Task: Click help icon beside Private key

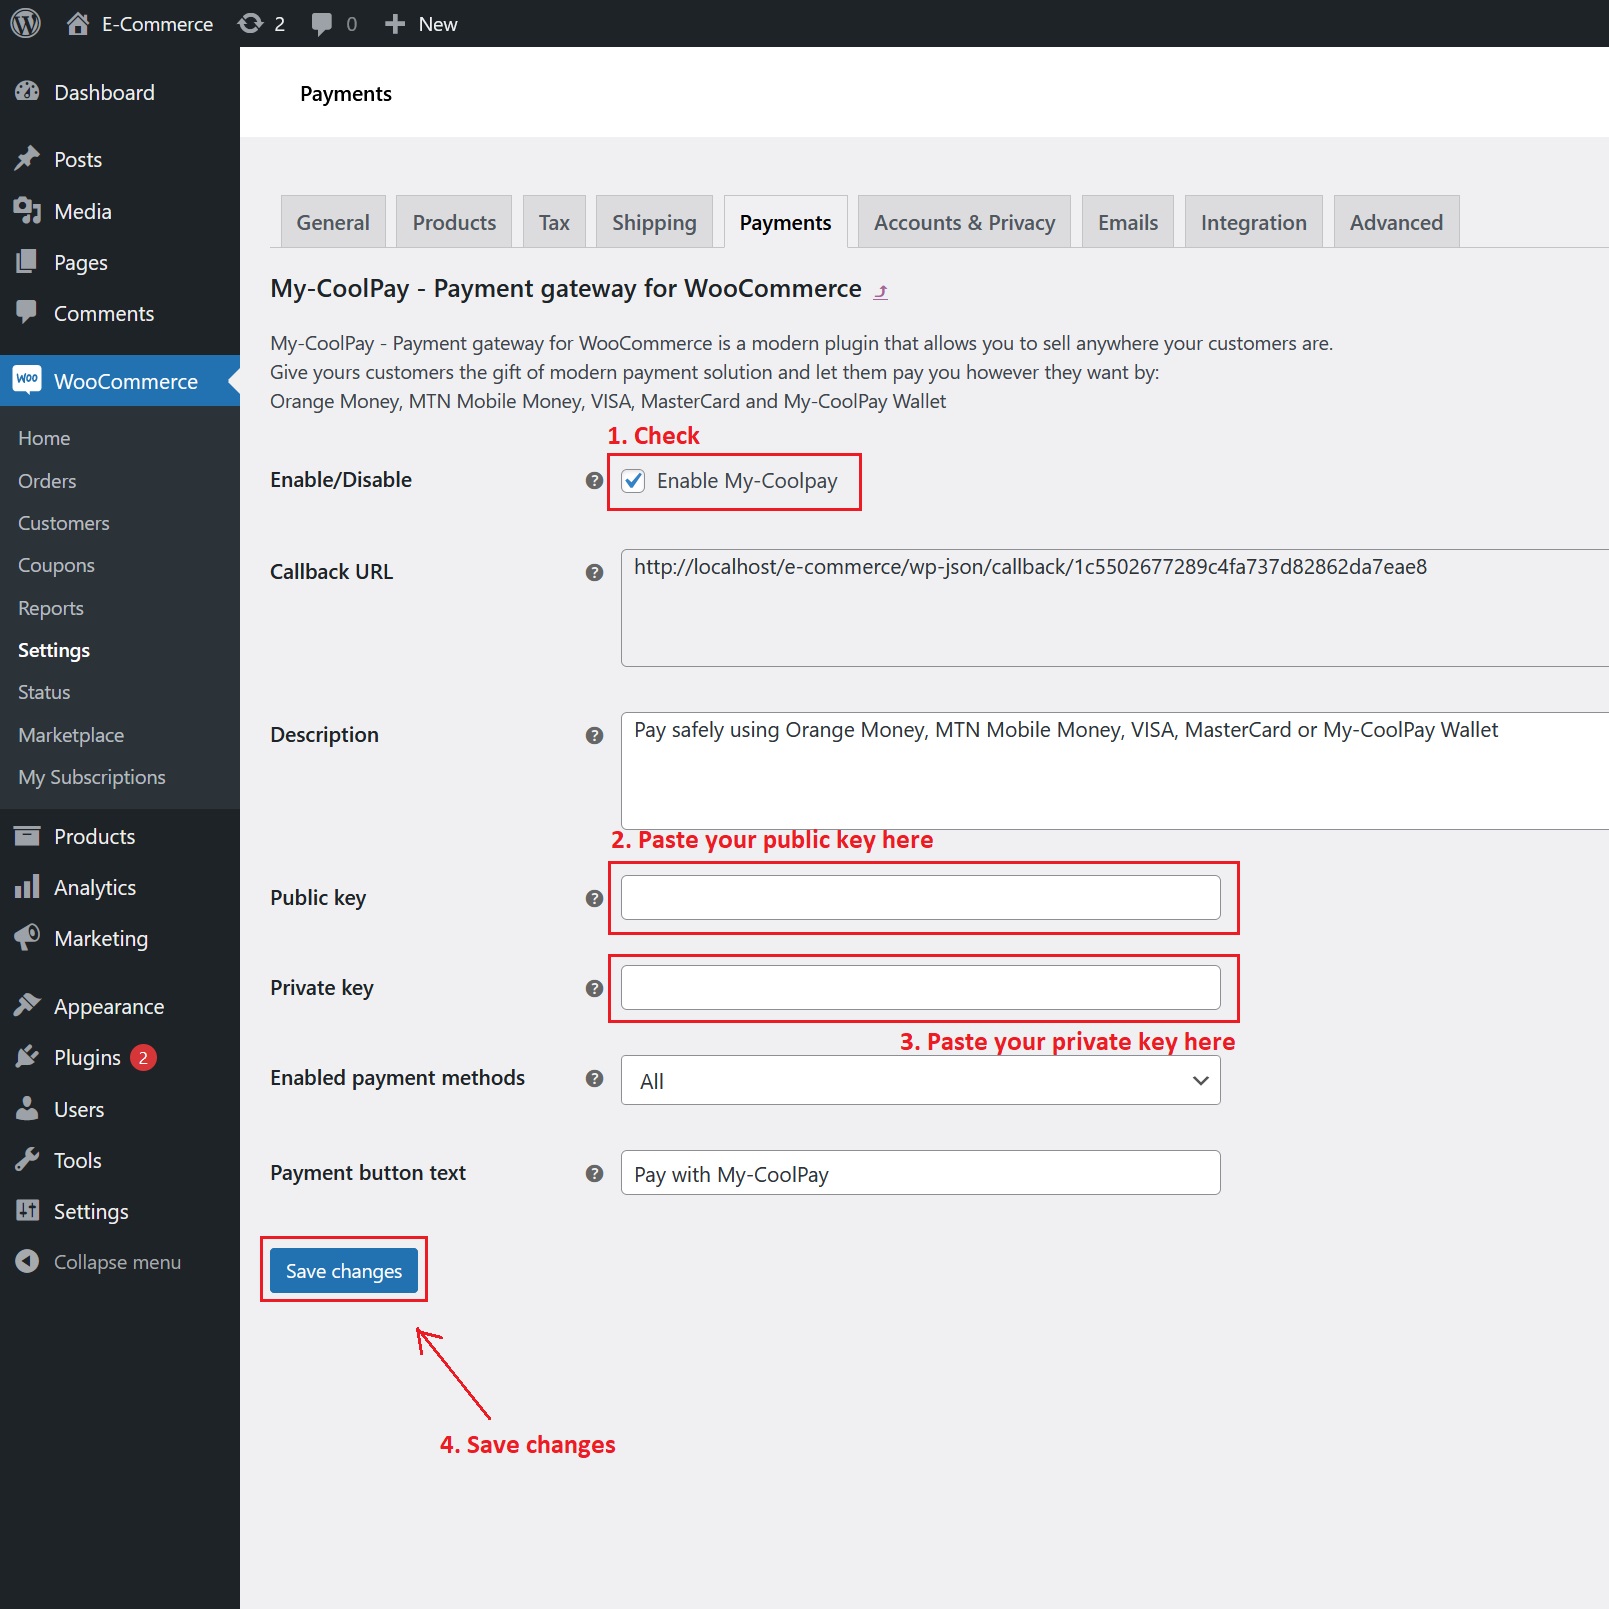Action: (x=594, y=988)
